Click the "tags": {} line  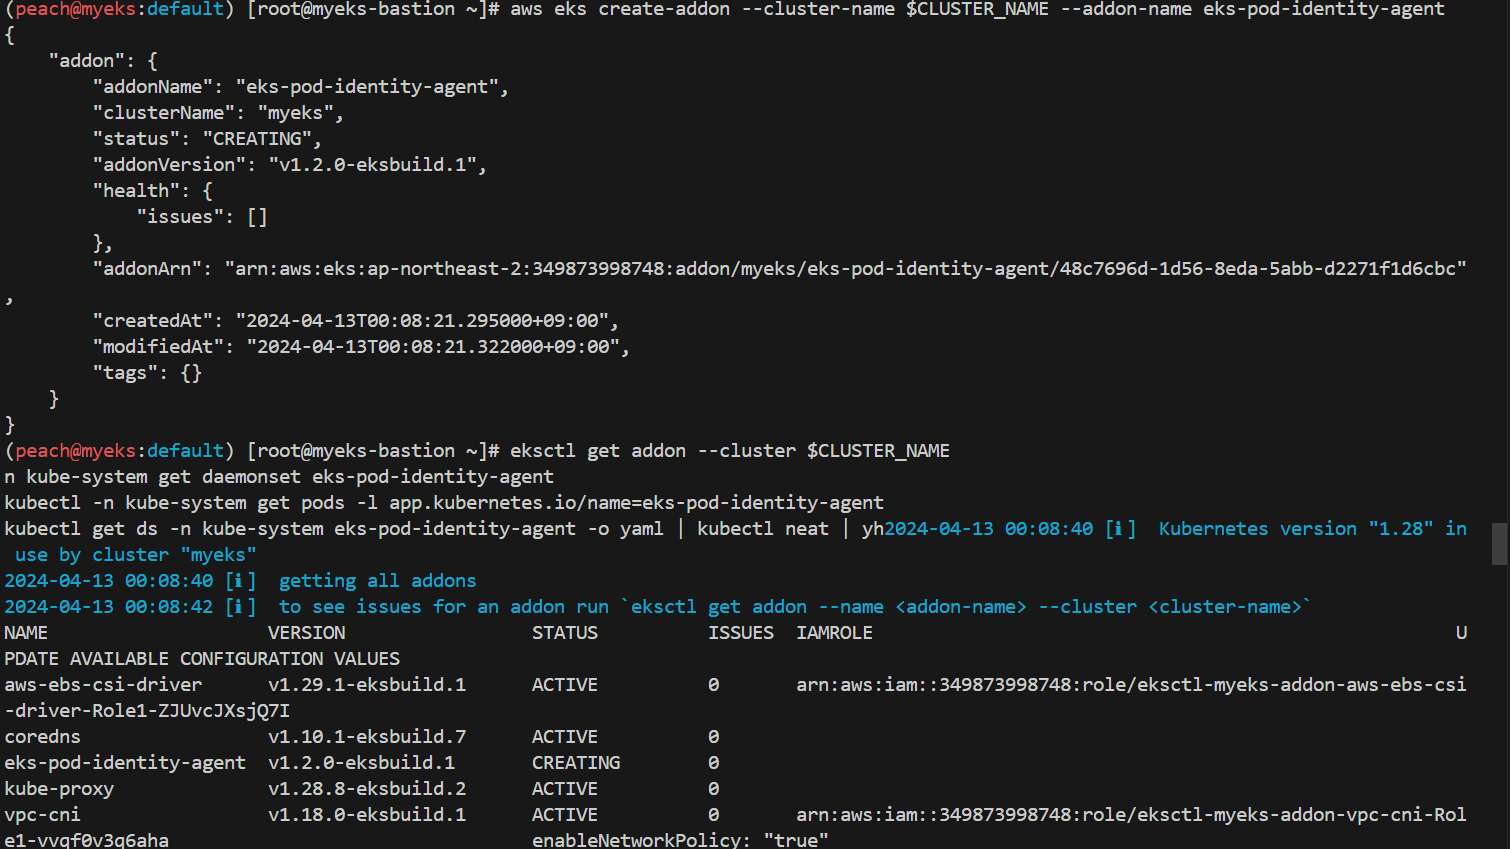147,373
